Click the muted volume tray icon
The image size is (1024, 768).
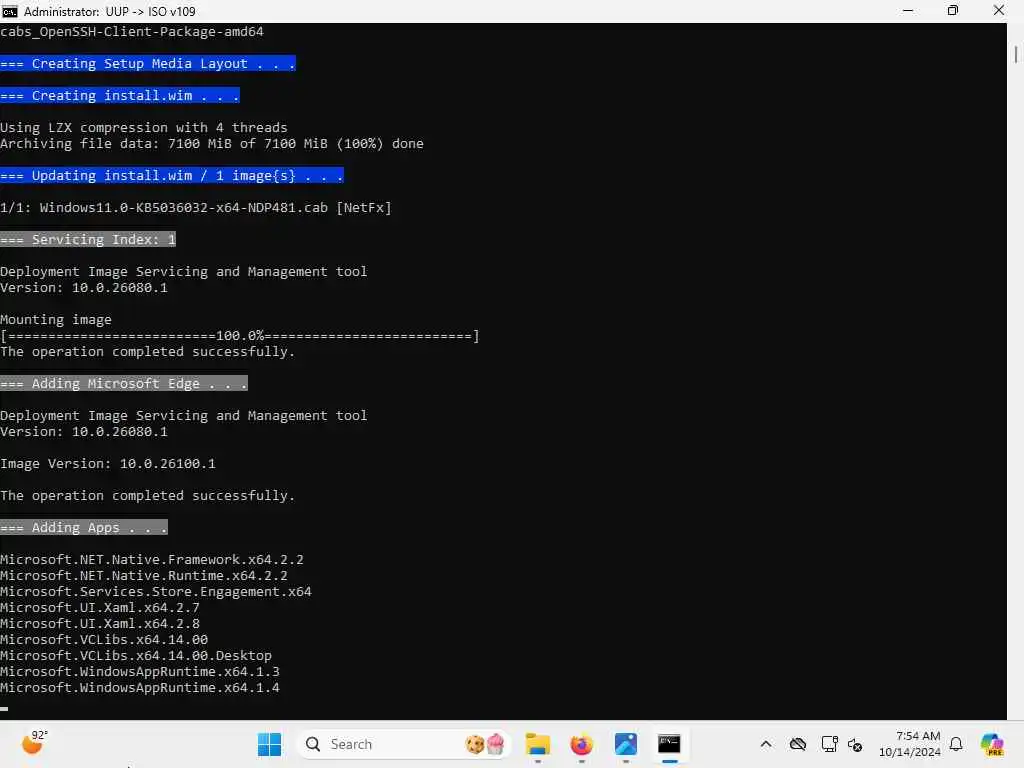855,744
